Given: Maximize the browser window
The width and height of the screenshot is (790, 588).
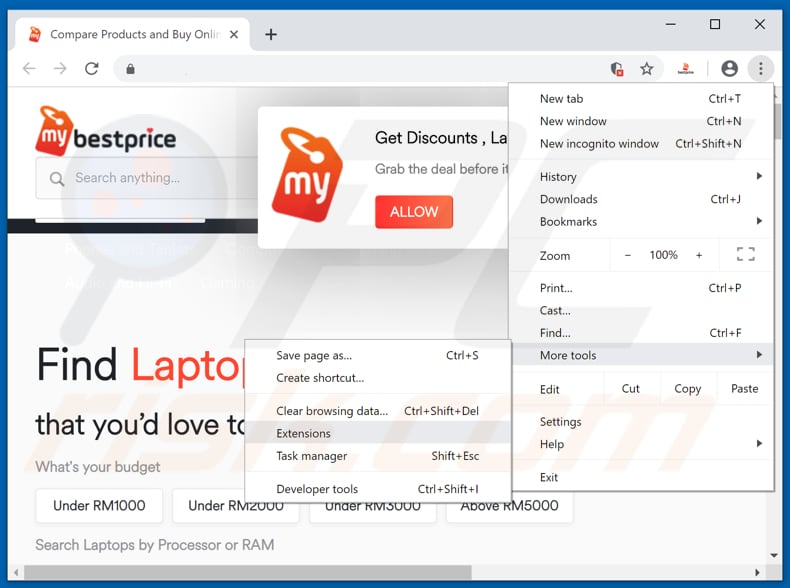Looking at the screenshot, I should click(715, 24).
